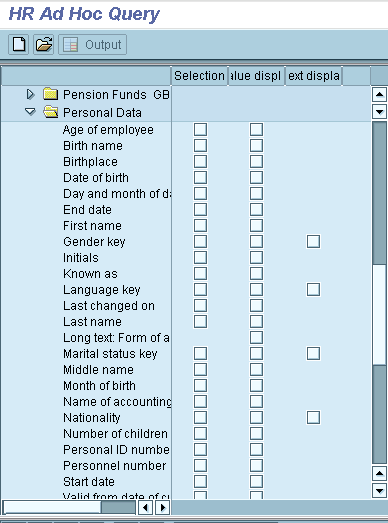
Task: Click the new query blank page icon
Action: pyautogui.click(x=18, y=44)
